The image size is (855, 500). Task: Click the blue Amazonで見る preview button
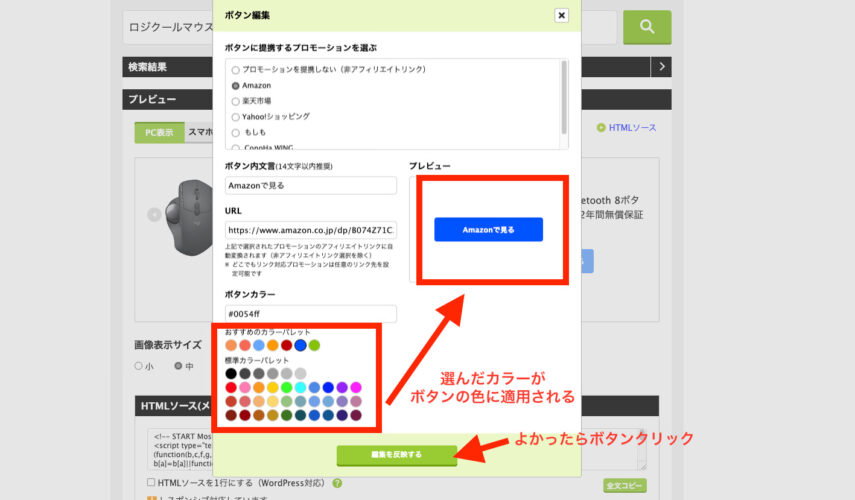click(x=488, y=230)
